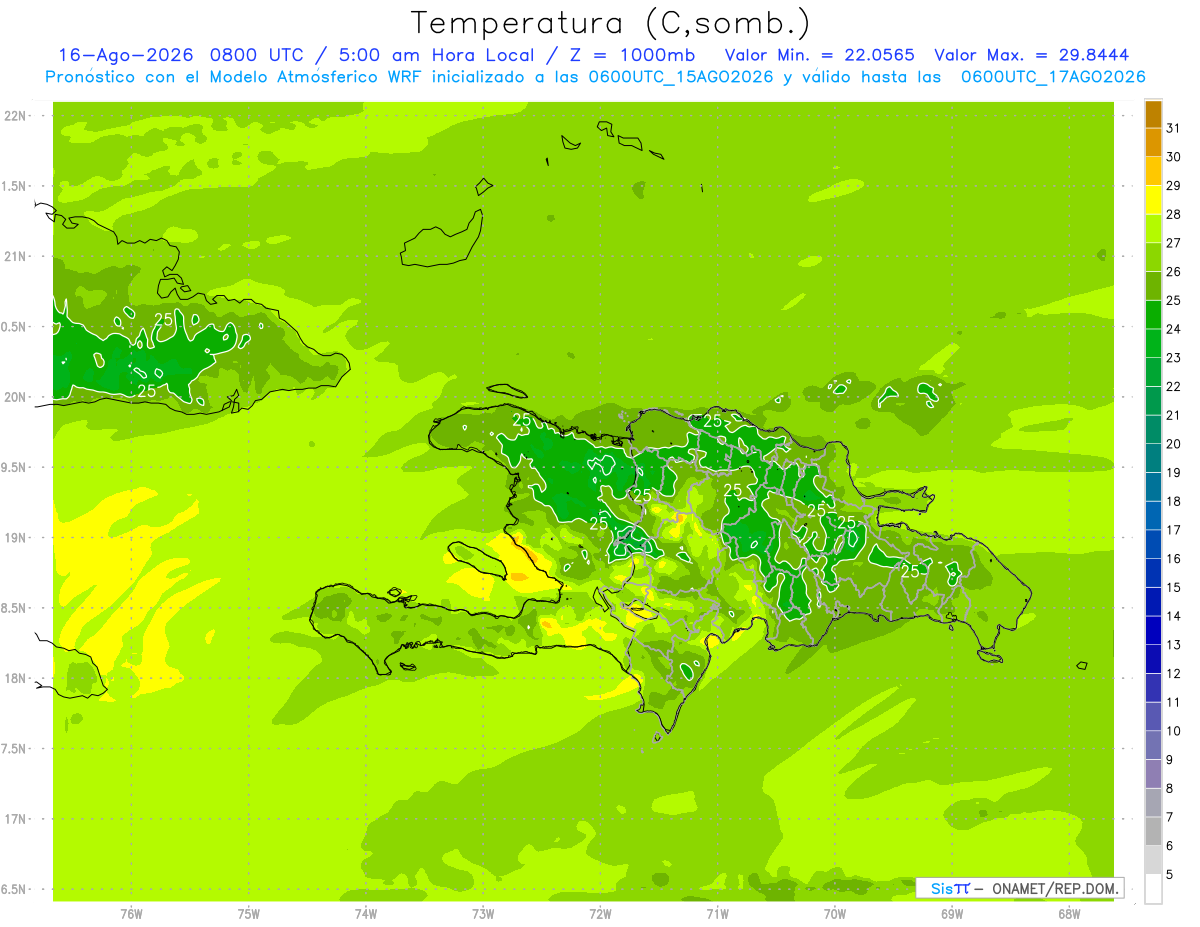Click the '21N' latitude axis label

click(x=14, y=256)
